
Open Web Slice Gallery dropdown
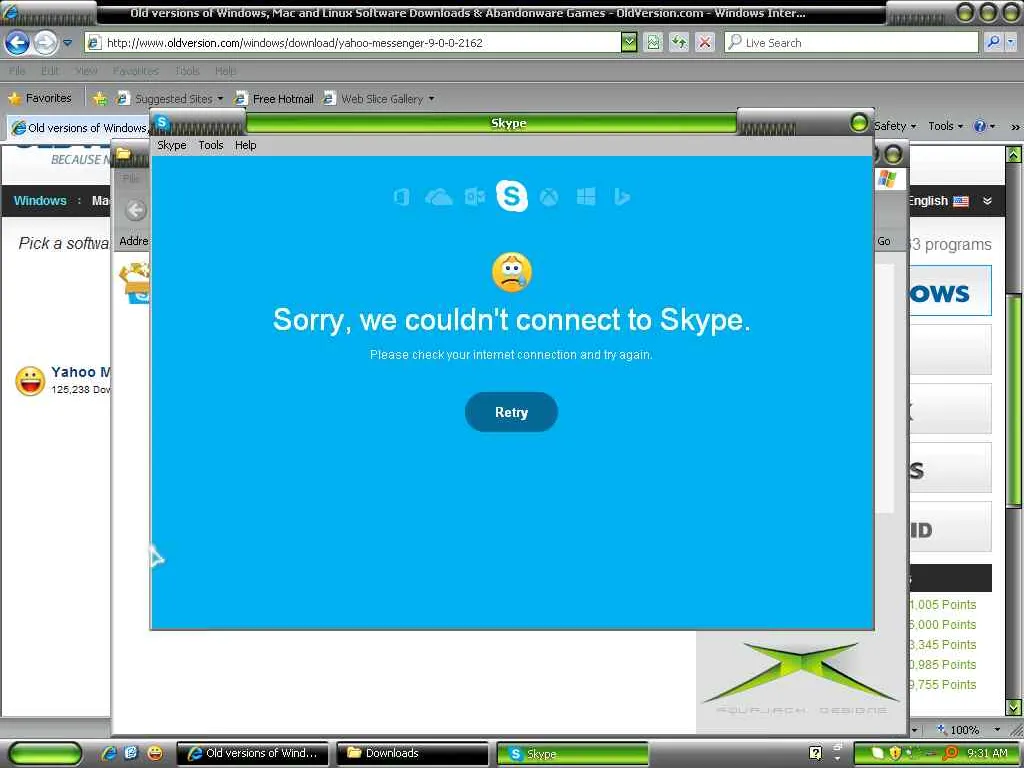click(x=378, y=99)
